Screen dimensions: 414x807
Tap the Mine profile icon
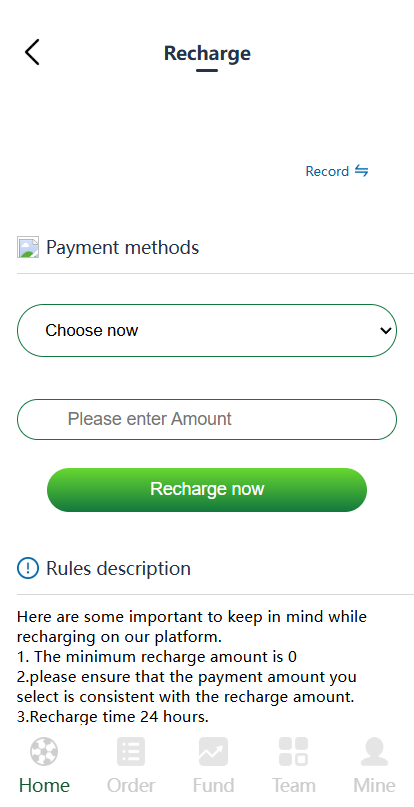pyautogui.click(x=374, y=751)
